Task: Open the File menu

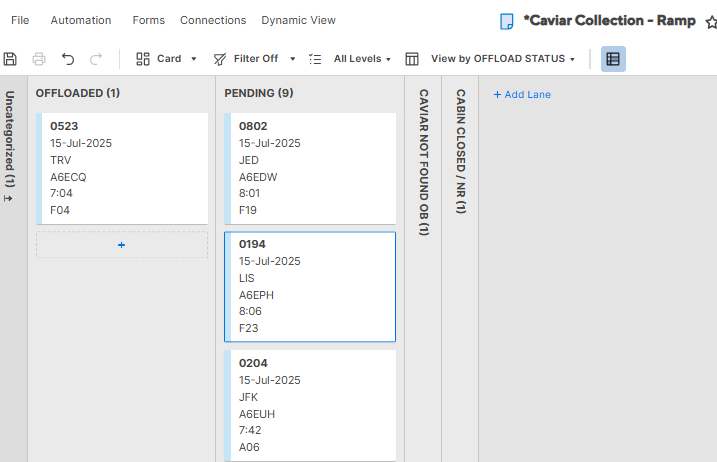Action: click(20, 20)
